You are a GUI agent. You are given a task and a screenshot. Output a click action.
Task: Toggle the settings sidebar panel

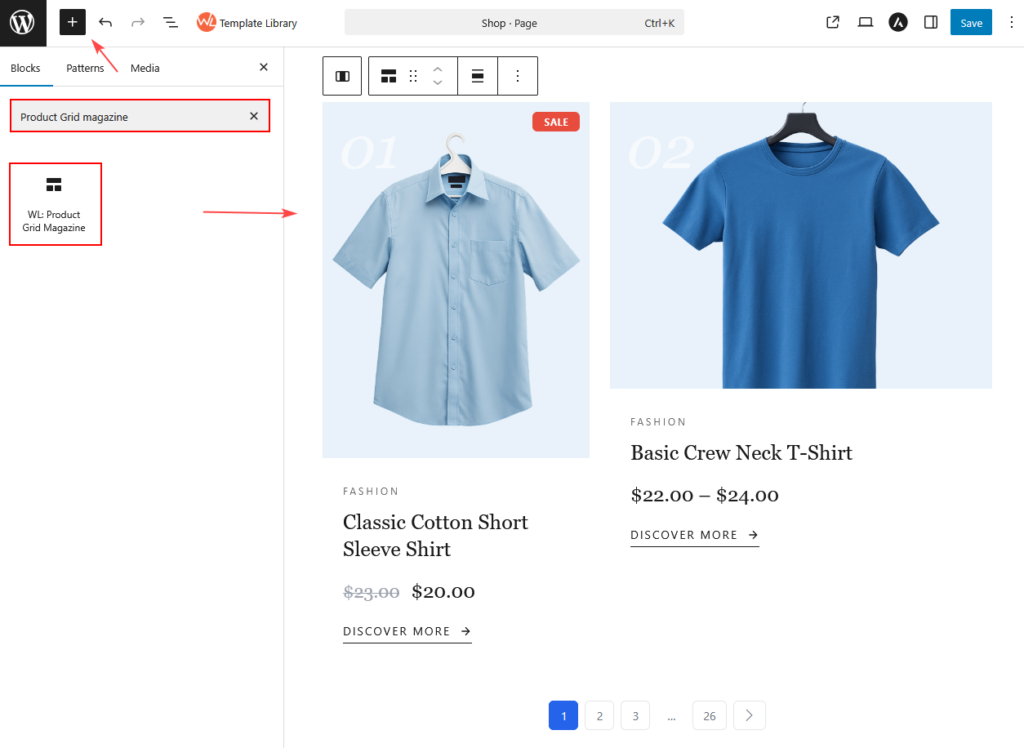coord(931,22)
